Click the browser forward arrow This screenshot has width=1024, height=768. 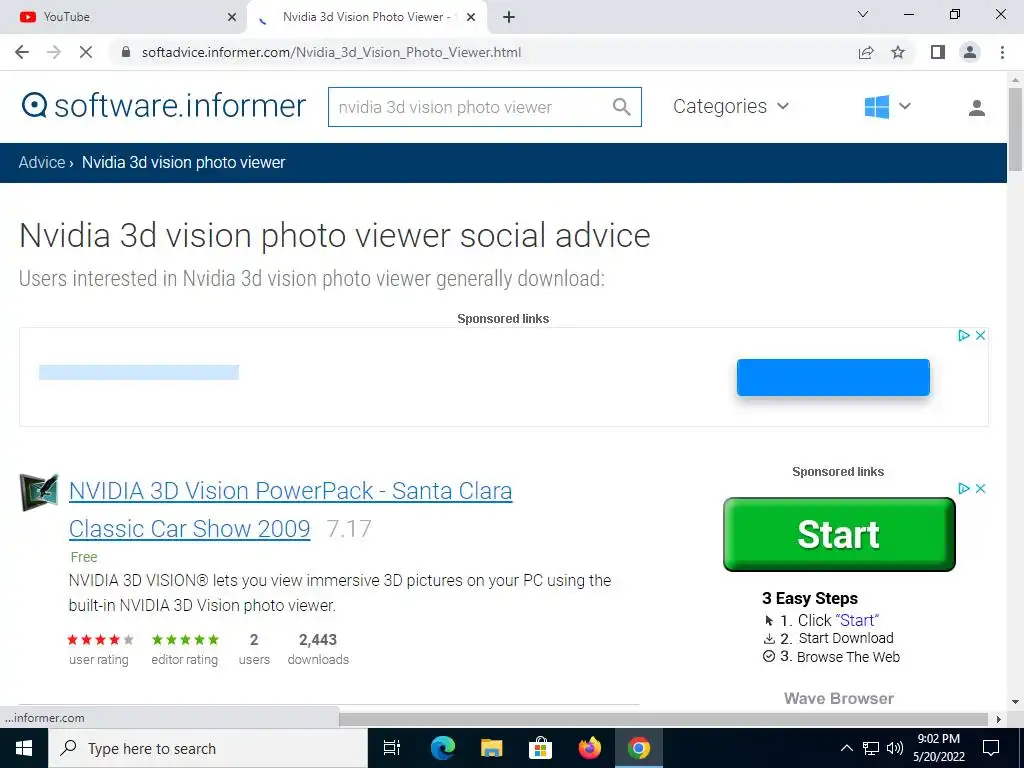pyautogui.click(x=54, y=52)
